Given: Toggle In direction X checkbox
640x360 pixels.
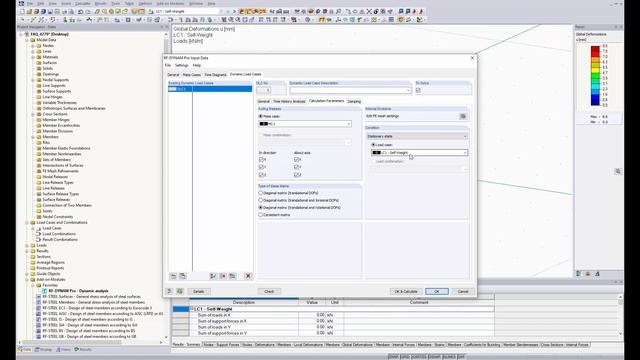Looking at the screenshot, I should coord(262,160).
